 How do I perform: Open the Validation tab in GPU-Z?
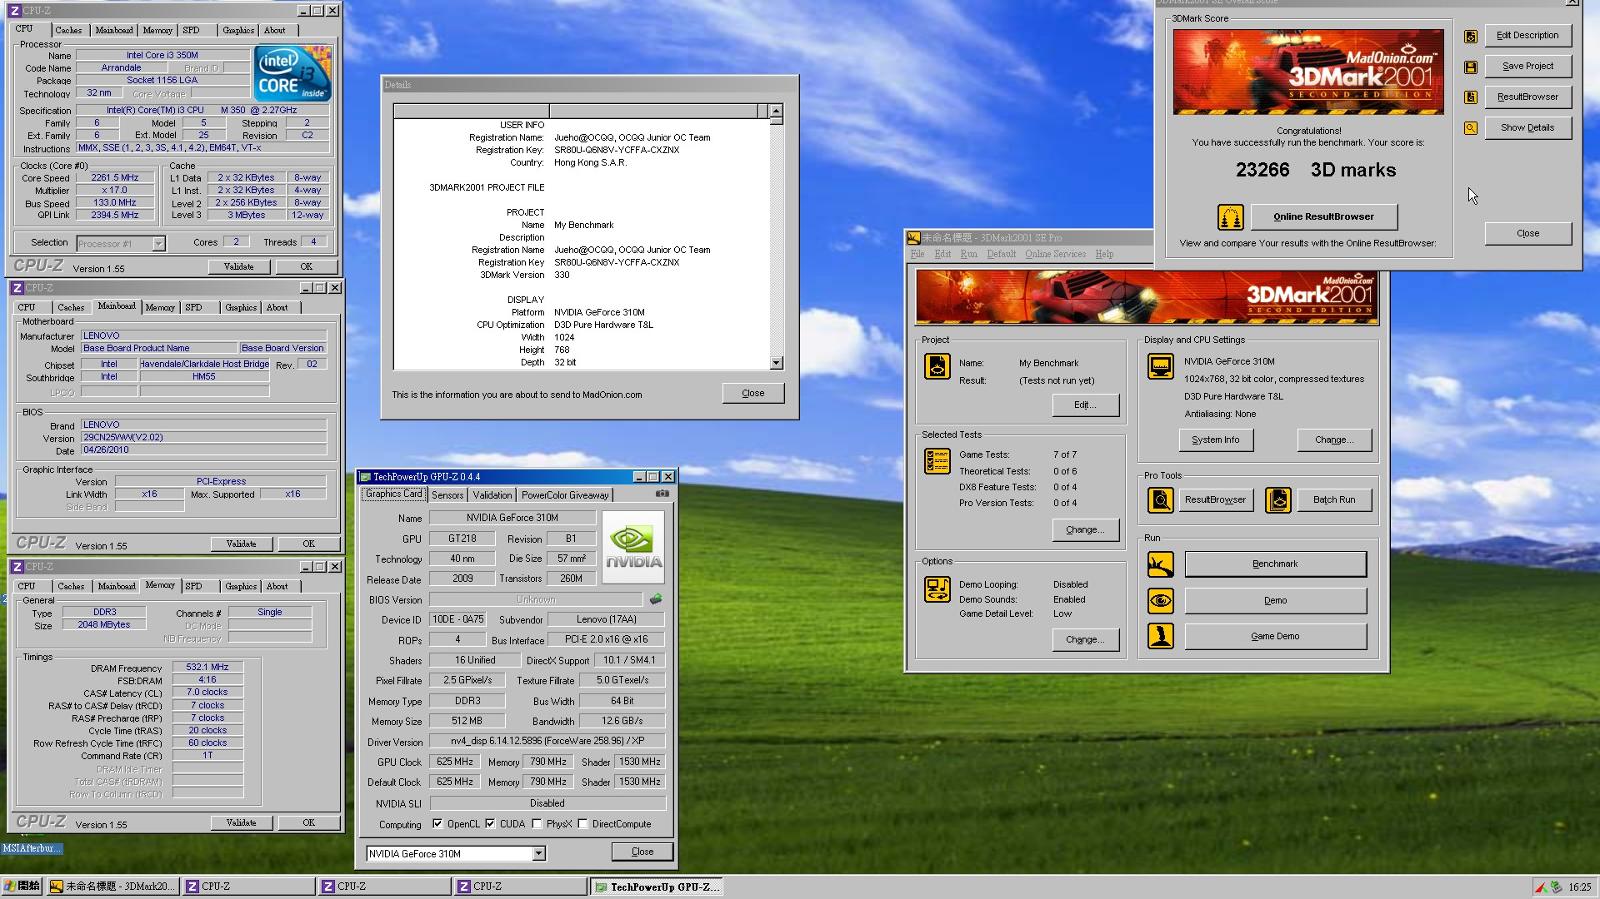(x=492, y=495)
